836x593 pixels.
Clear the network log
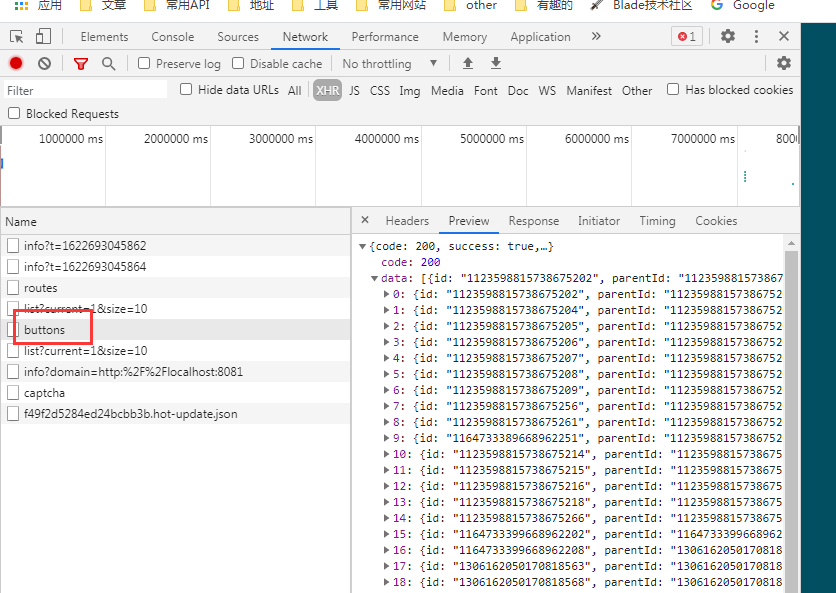[45, 63]
